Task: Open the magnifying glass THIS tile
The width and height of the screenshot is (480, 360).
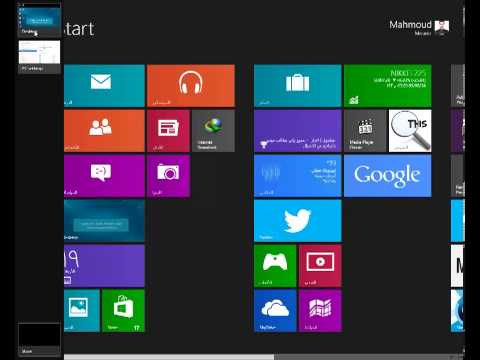Action: click(410, 131)
